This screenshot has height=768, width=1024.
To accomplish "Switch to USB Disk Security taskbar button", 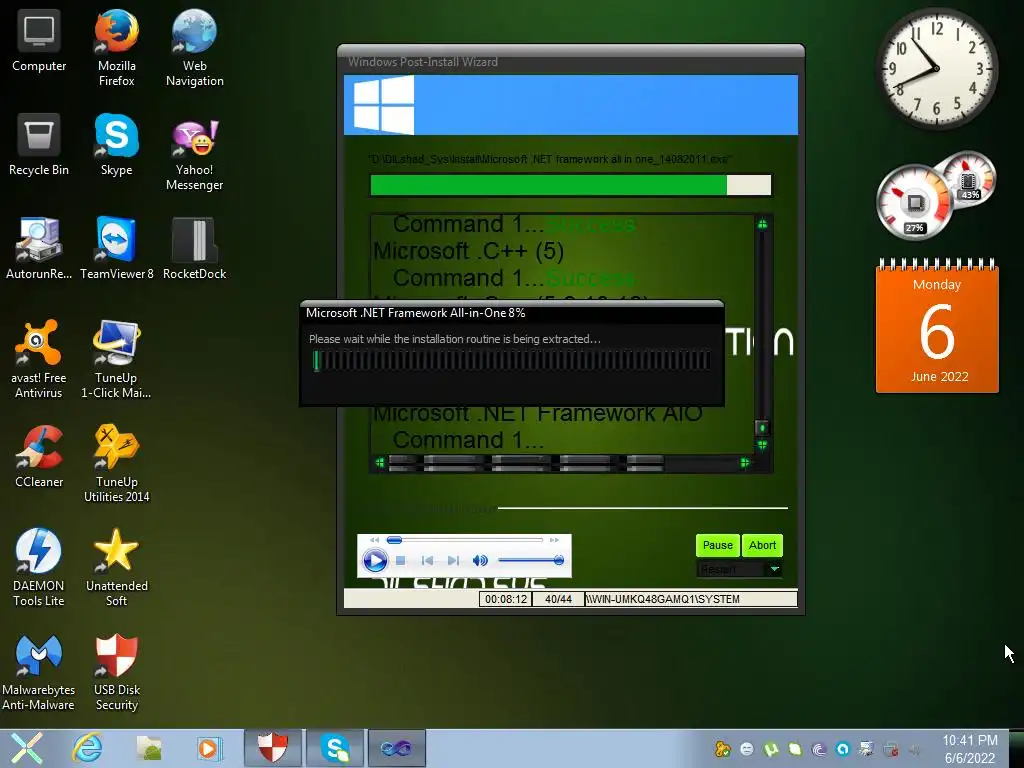I will pyautogui.click(x=273, y=748).
